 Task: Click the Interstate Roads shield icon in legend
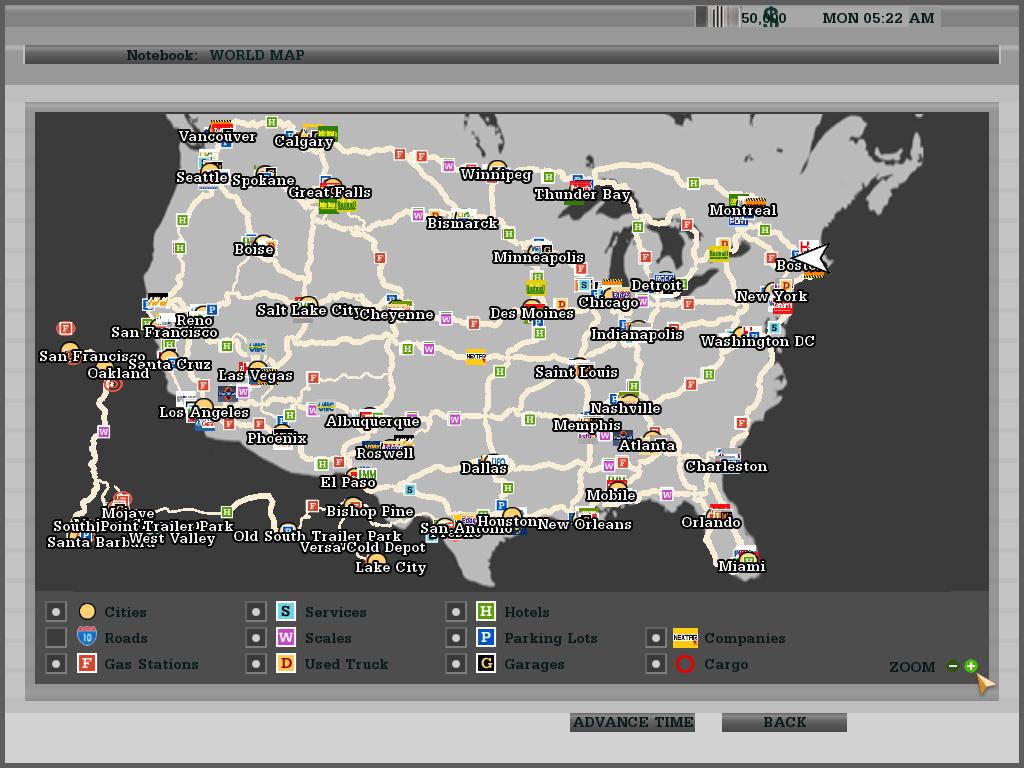coord(87,637)
